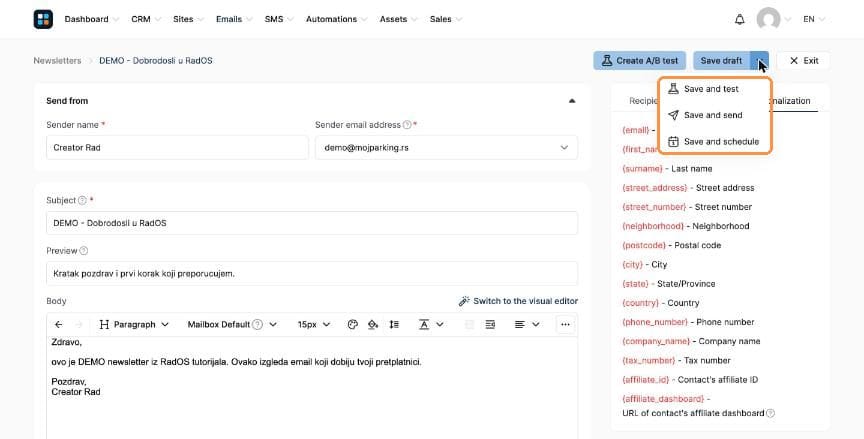Click Switch to the visual editor link

[x=518, y=301]
